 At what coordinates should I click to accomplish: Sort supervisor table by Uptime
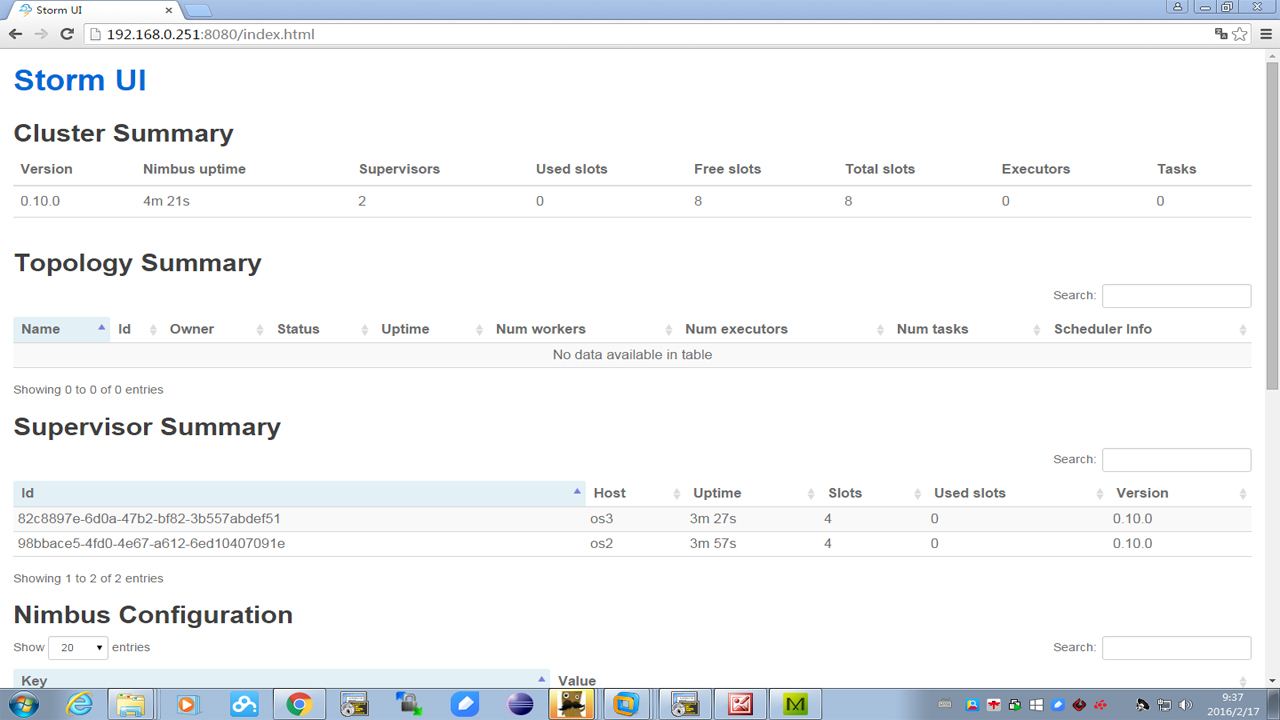[x=752, y=493]
